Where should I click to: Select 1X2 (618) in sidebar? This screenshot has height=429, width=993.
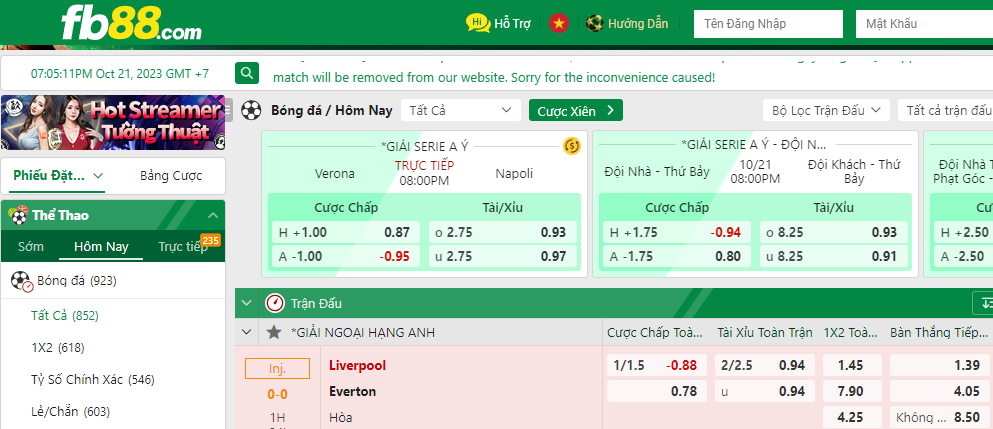click(58, 348)
